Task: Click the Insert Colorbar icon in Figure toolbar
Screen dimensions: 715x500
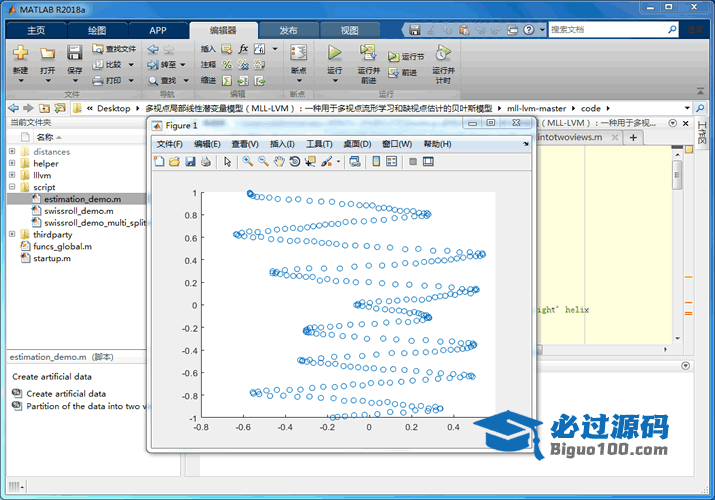Action: click(x=376, y=161)
